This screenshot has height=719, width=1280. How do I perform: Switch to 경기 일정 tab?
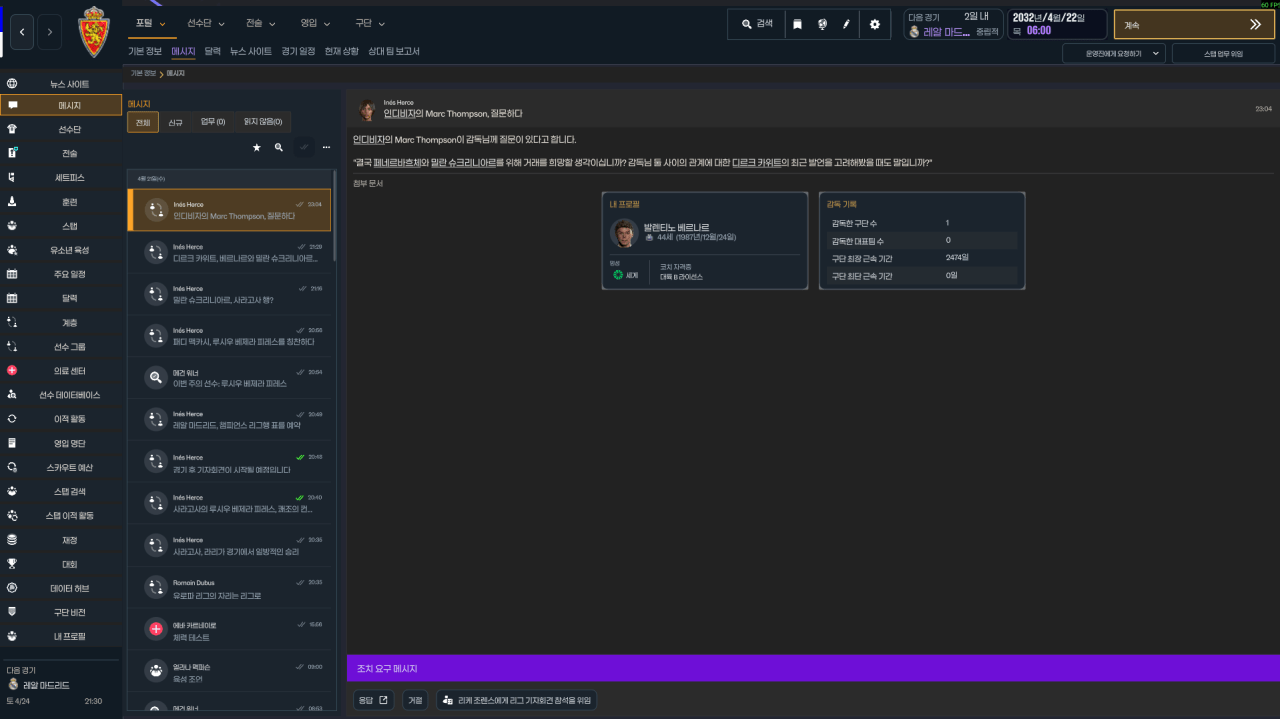click(298, 51)
